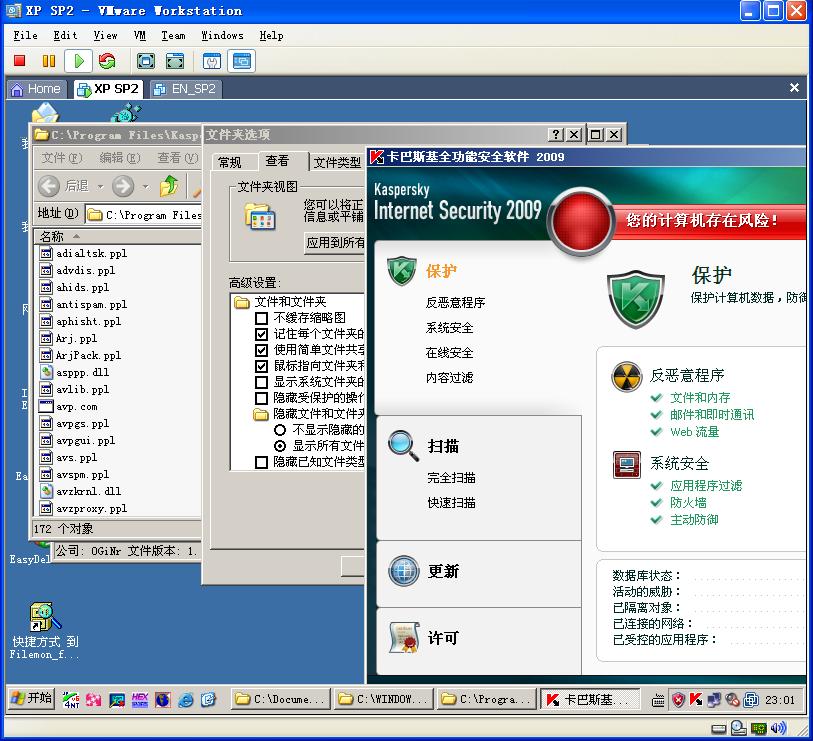Click the red Power Off button in VMware toolbar

[20, 61]
